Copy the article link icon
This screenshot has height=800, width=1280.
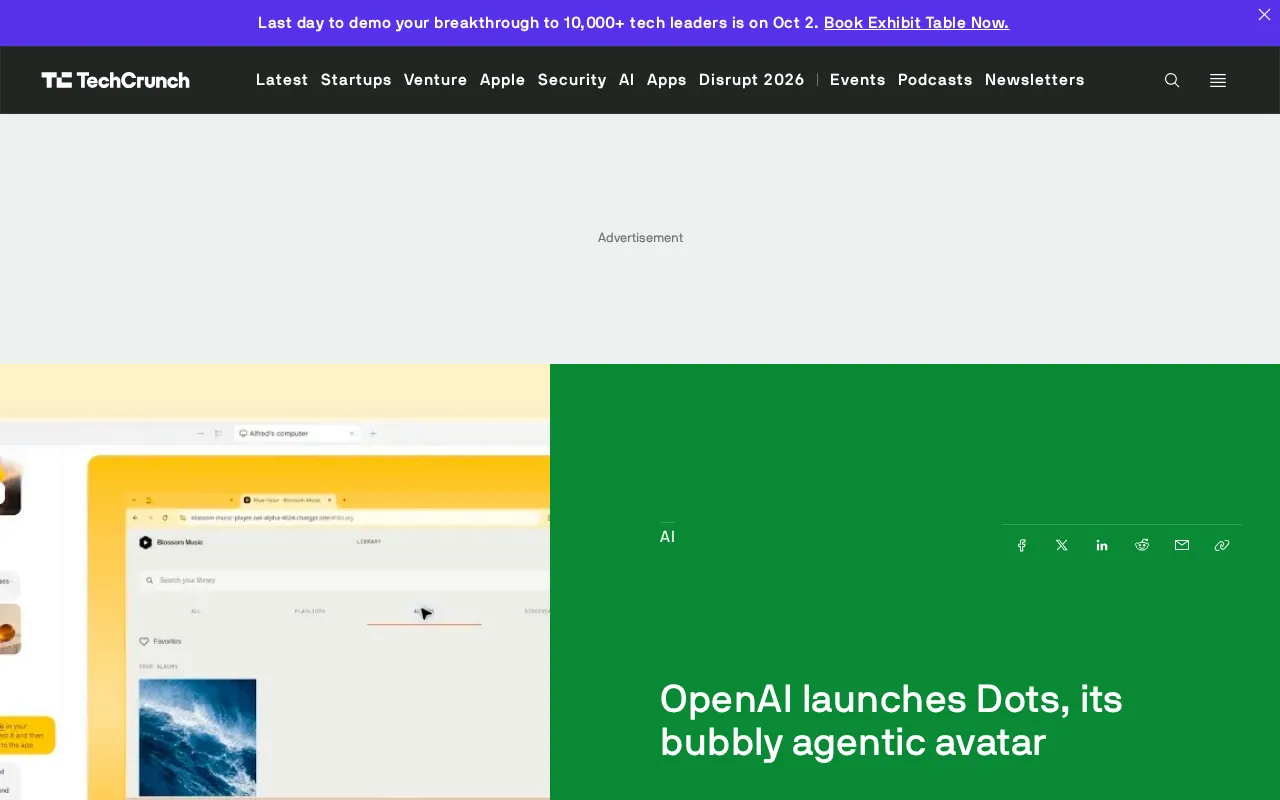[x=1222, y=545]
